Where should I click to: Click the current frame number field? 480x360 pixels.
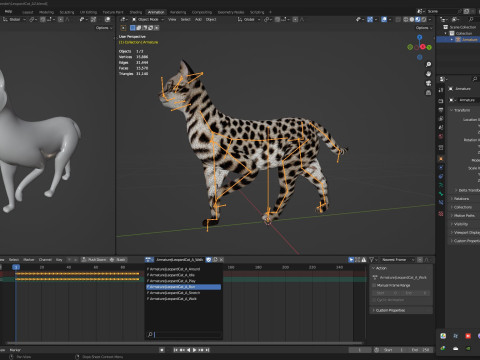[x=360, y=350]
